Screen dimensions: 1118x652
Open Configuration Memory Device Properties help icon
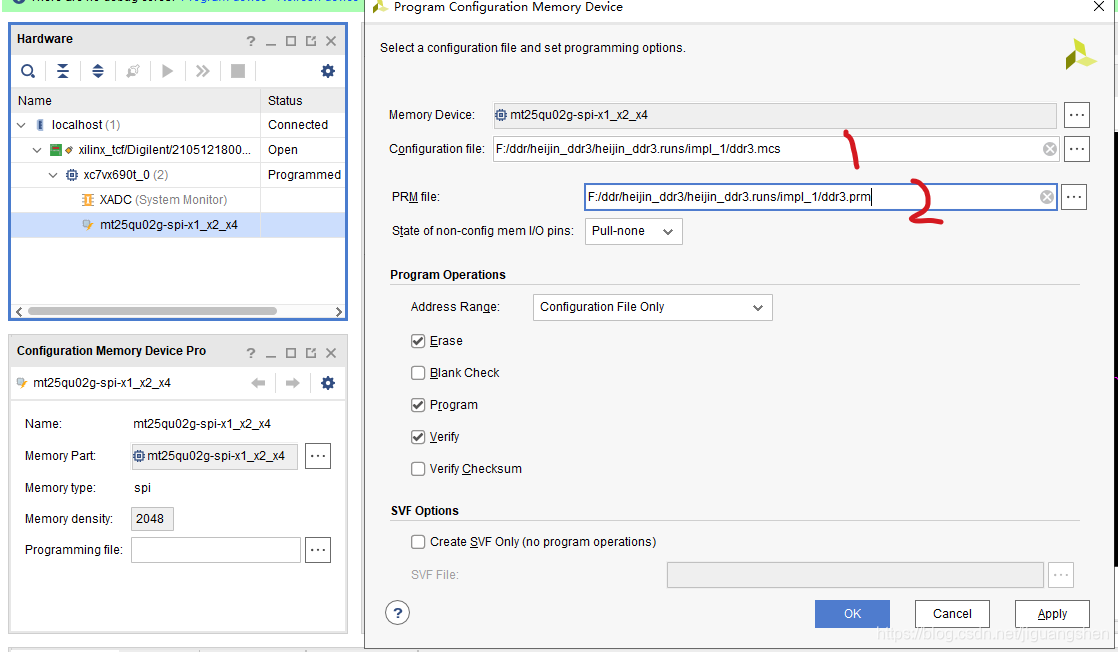tap(251, 353)
